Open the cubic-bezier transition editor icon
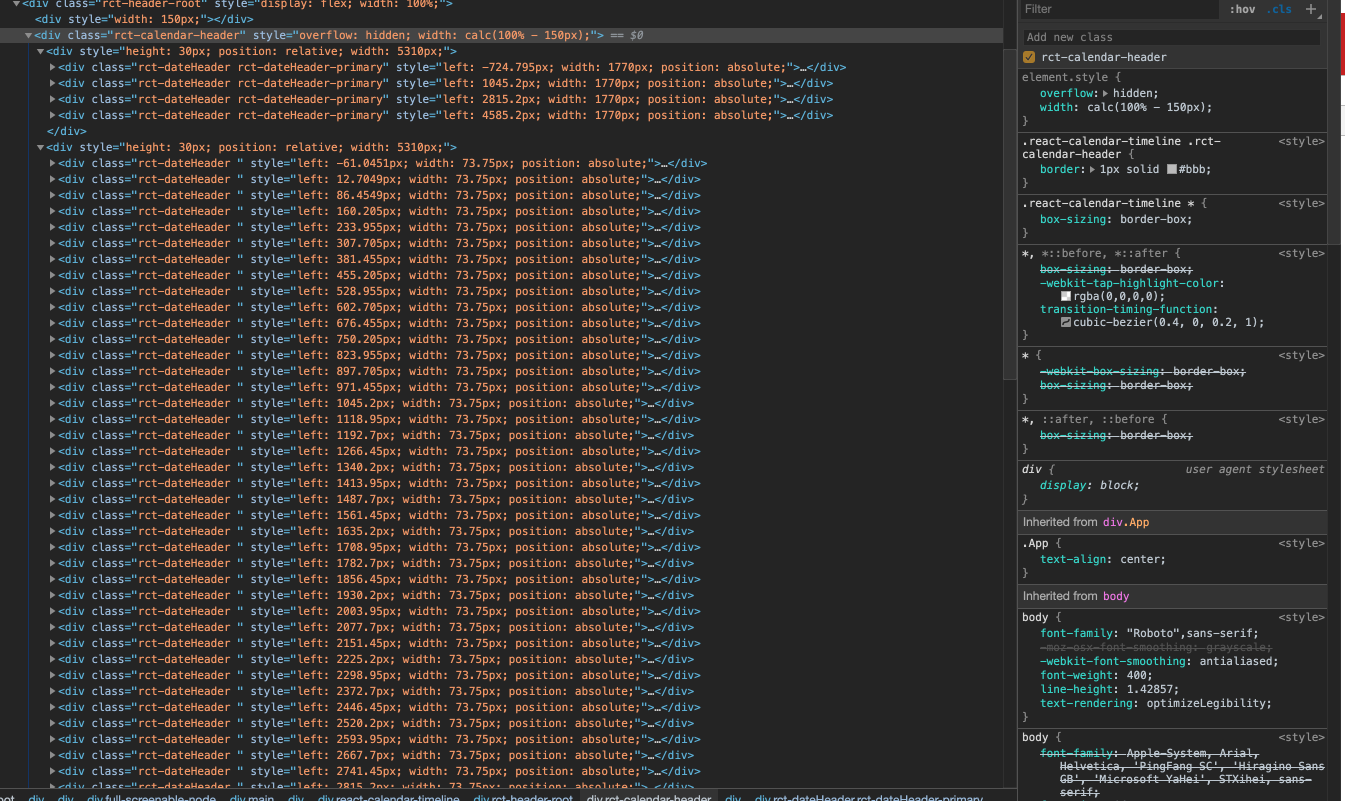The image size is (1345, 801). 1066,323
